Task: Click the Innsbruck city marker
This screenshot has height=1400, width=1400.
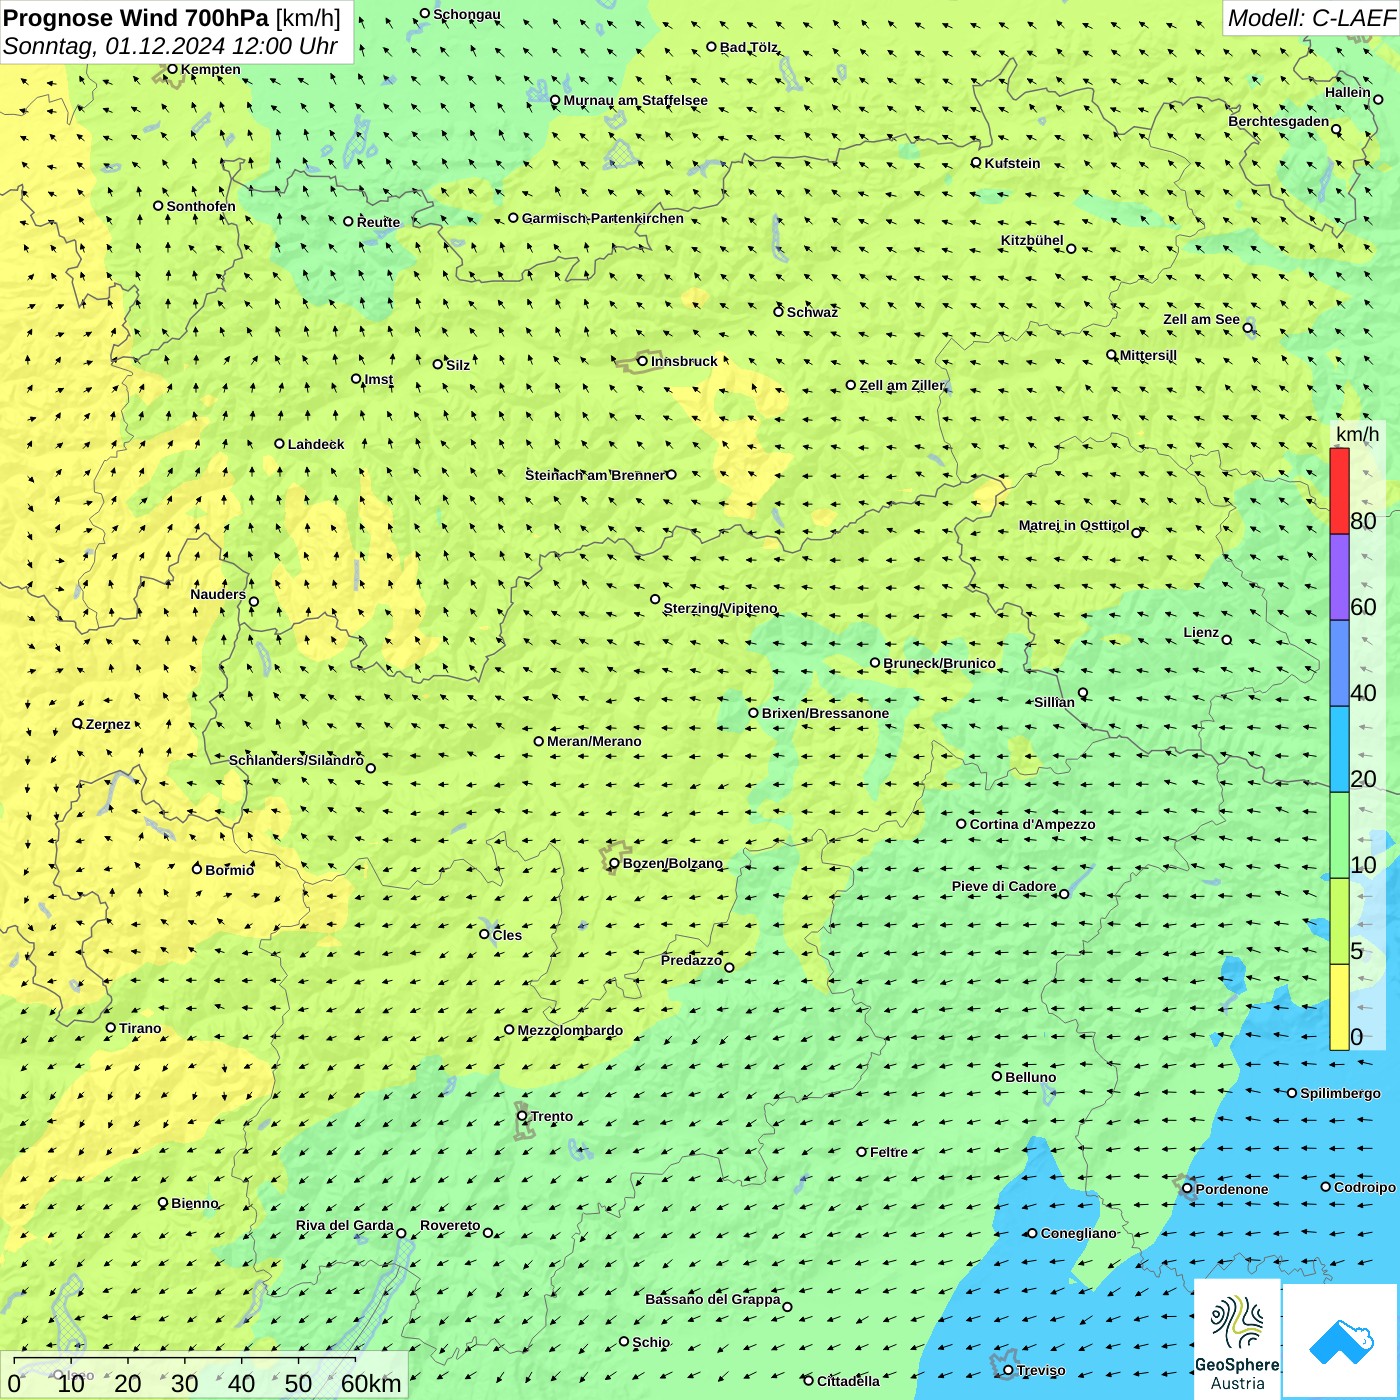Action: pyautogui.click(x=643, y=361)
